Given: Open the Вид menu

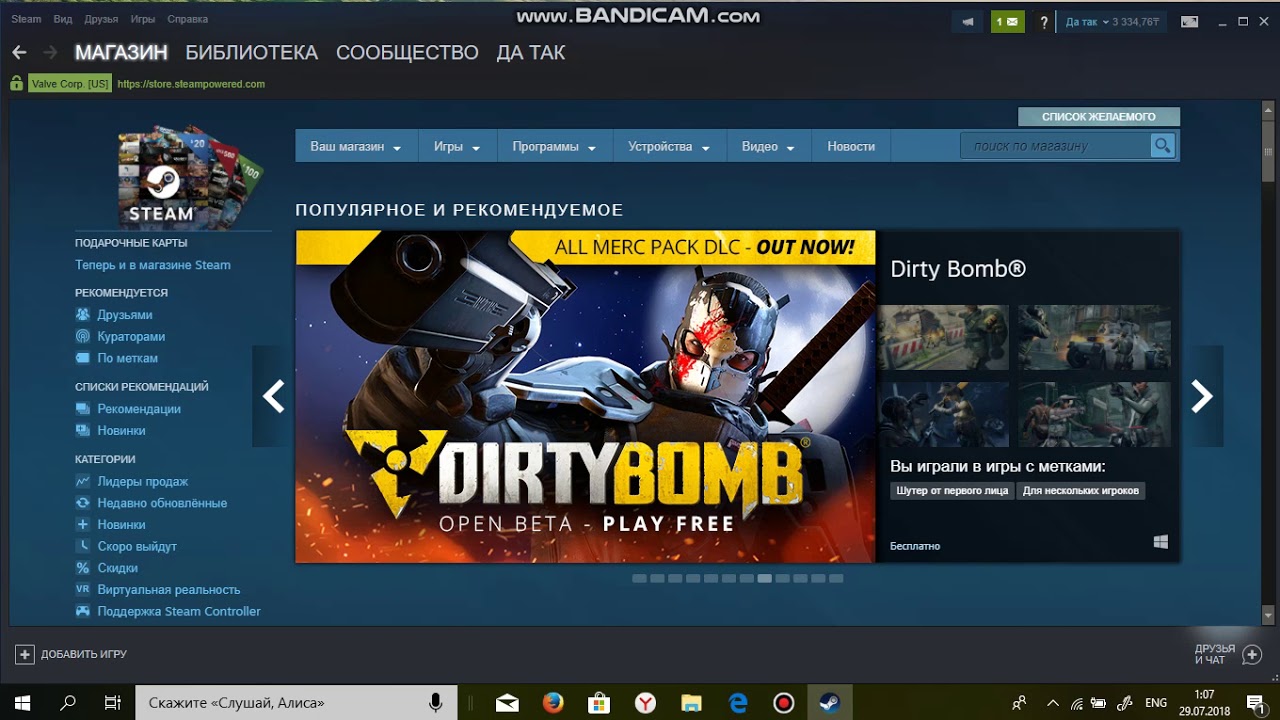Looking at the screenshot, I should pos(63,19).
